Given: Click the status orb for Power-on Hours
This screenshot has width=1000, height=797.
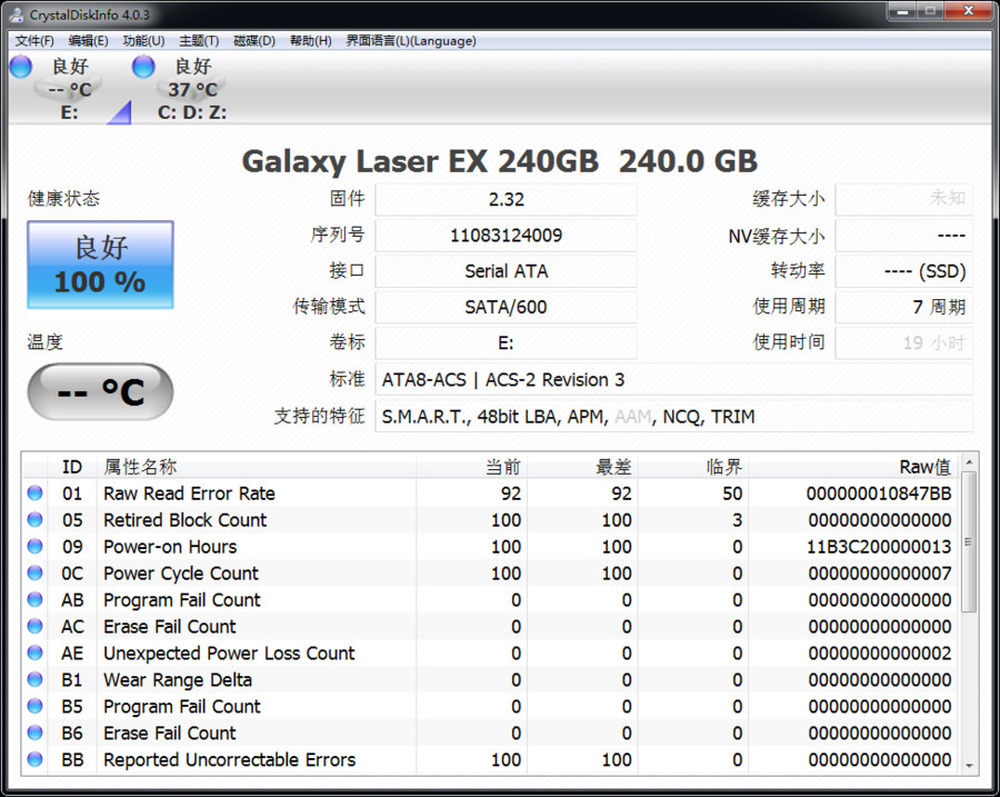Looking at the screenshot, I should click(x=35, y=546).
